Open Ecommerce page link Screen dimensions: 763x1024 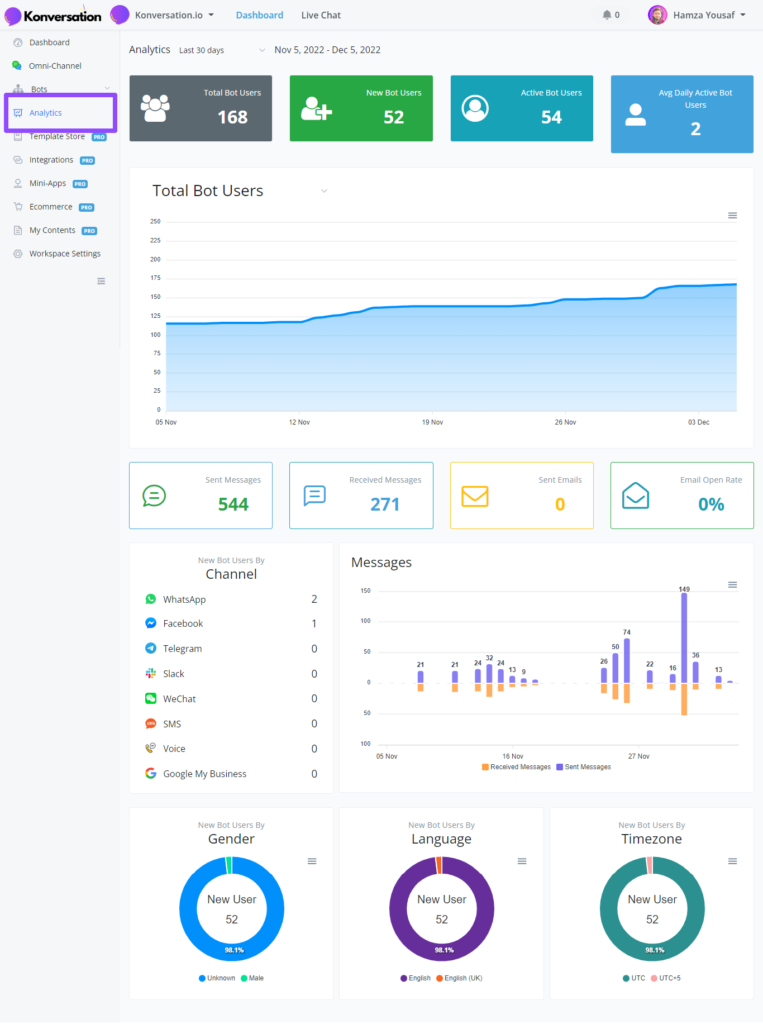(50, 207)
